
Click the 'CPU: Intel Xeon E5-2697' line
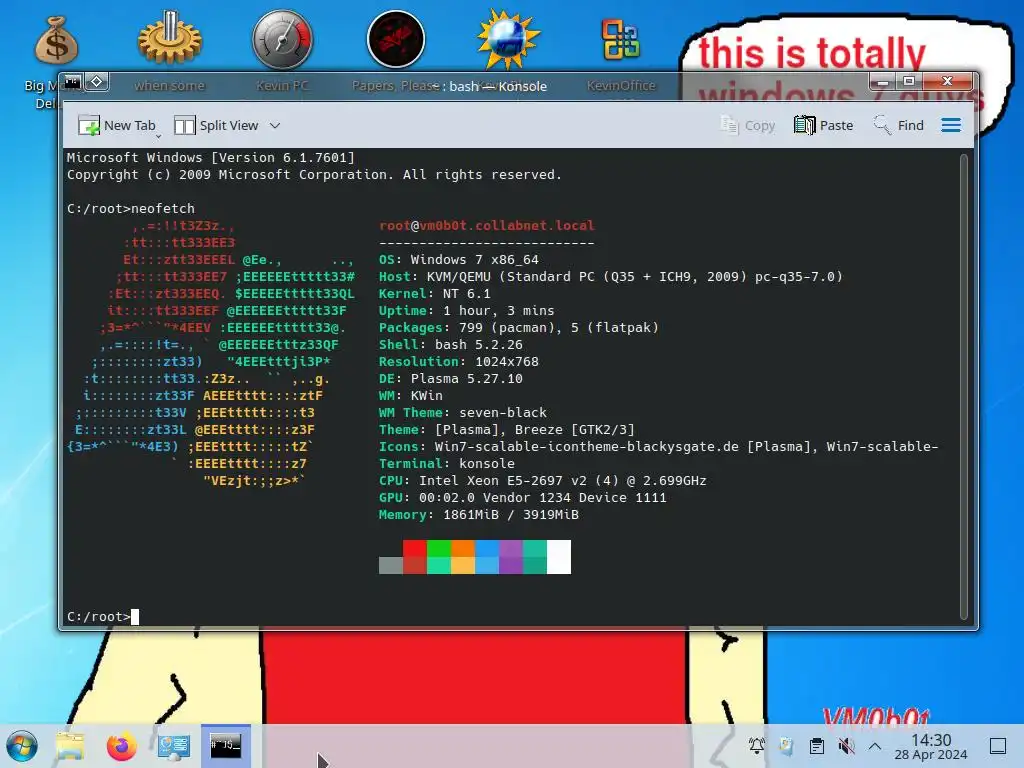click(543, 480)
